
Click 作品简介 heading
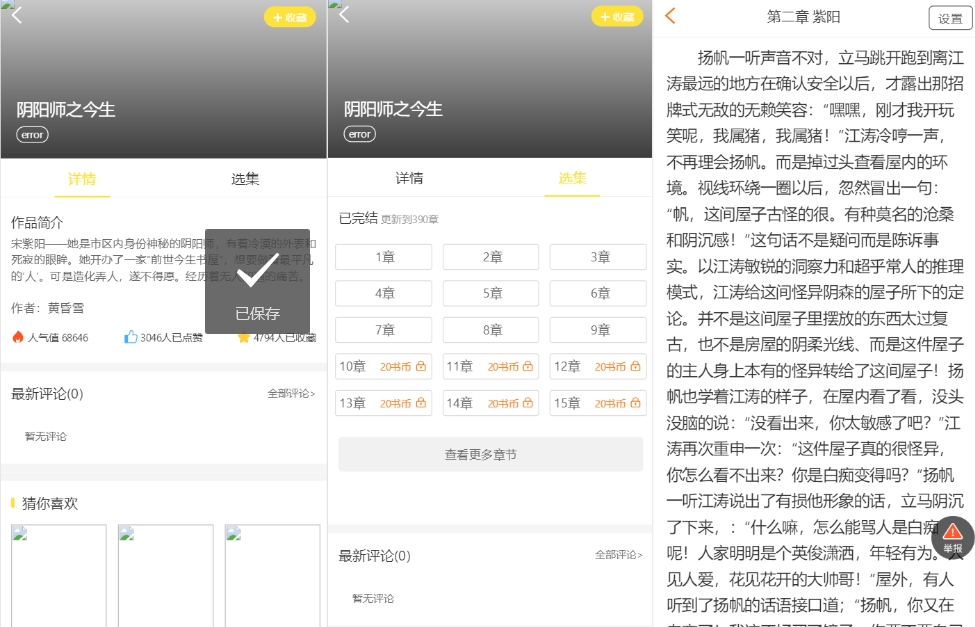click(37, 223)
